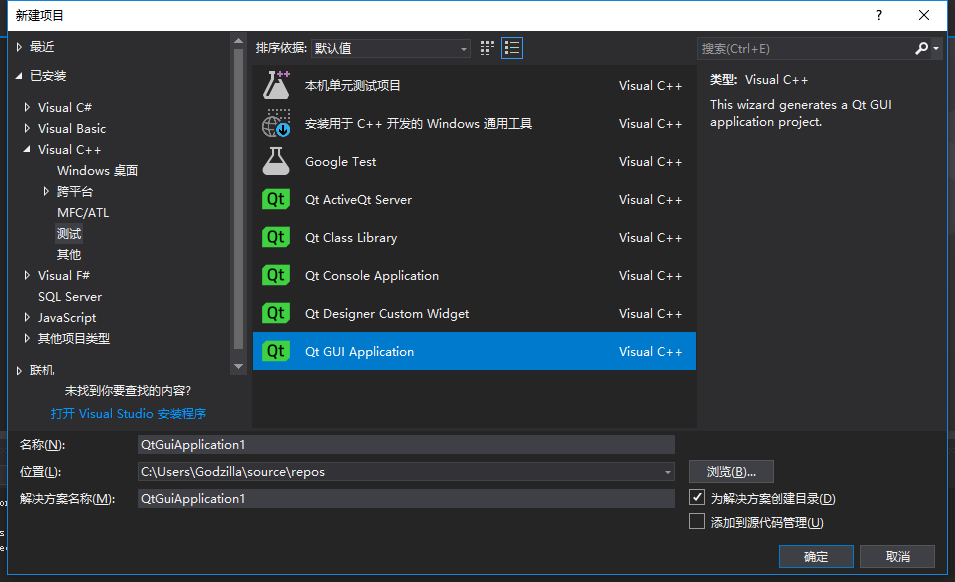Collapse the Visual C++ node arrow
Image resolution: width=955 pixels, height=582 pixels.
[x=27, y=149]
